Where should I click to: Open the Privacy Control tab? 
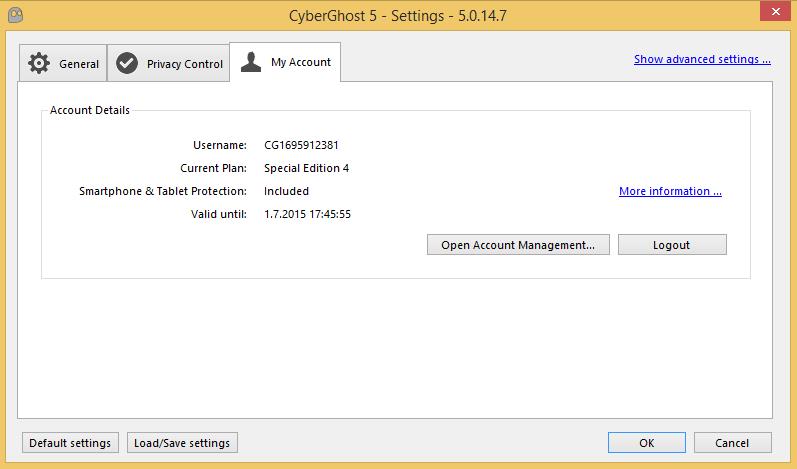tap(184, 64)
